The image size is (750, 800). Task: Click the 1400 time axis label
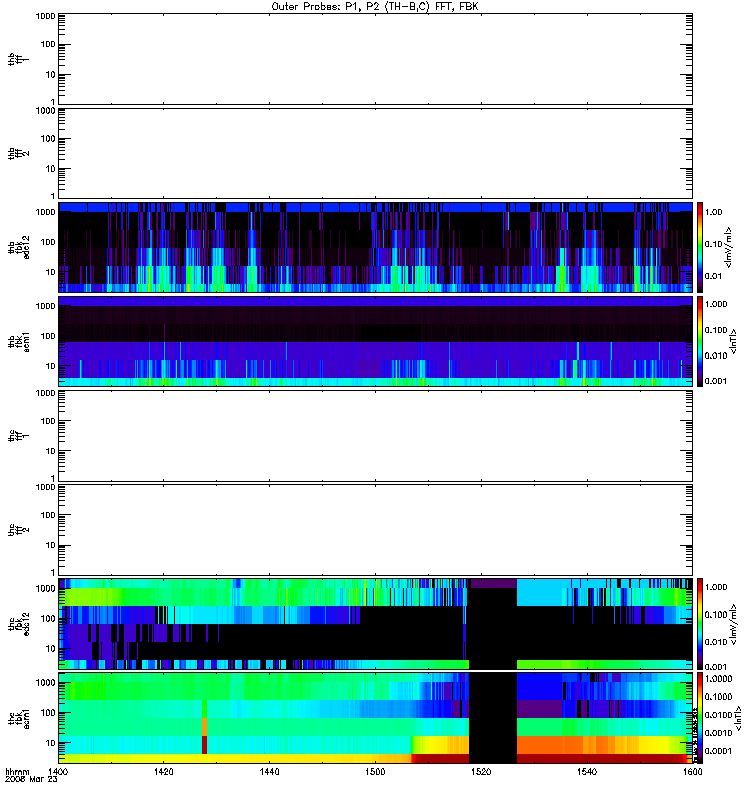point(58,771)
